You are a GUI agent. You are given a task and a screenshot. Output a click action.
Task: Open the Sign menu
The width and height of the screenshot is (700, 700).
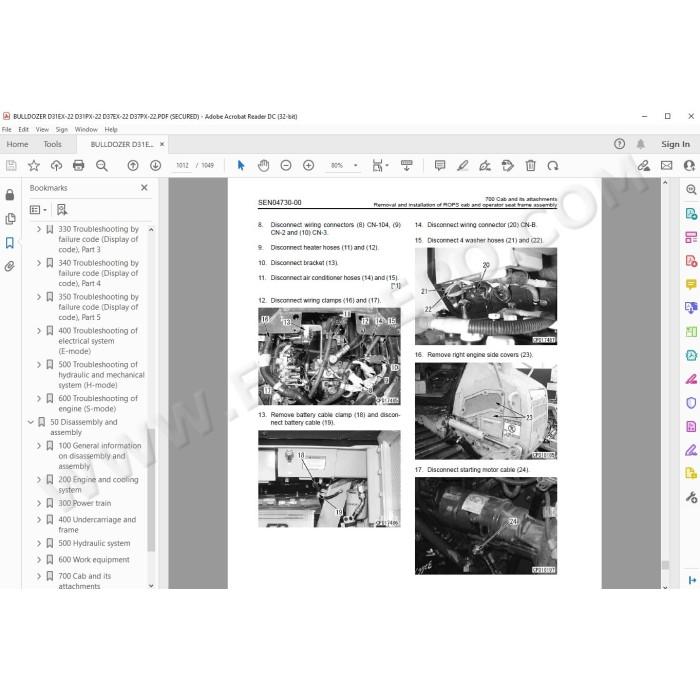pos(62,129)
